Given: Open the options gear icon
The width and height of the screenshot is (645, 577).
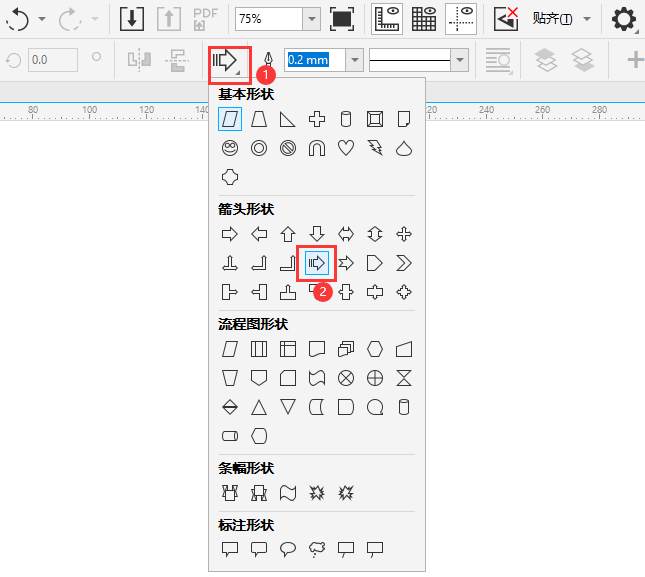Looking at the screenshot, I should pyautogui.click(x=624, y=19).
